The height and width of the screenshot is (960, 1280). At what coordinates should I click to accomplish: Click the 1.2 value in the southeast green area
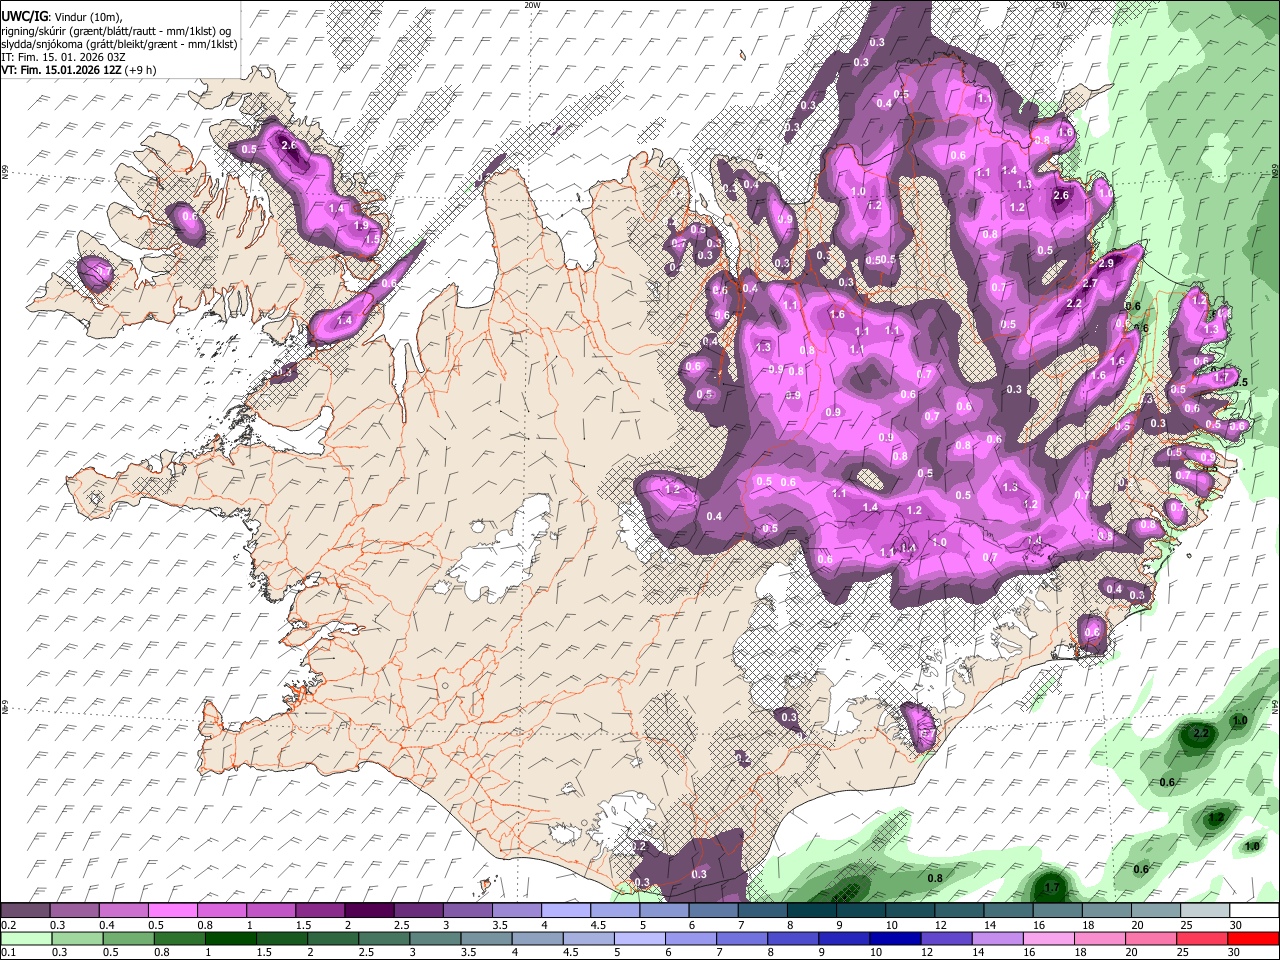[x=1216, y=818]
